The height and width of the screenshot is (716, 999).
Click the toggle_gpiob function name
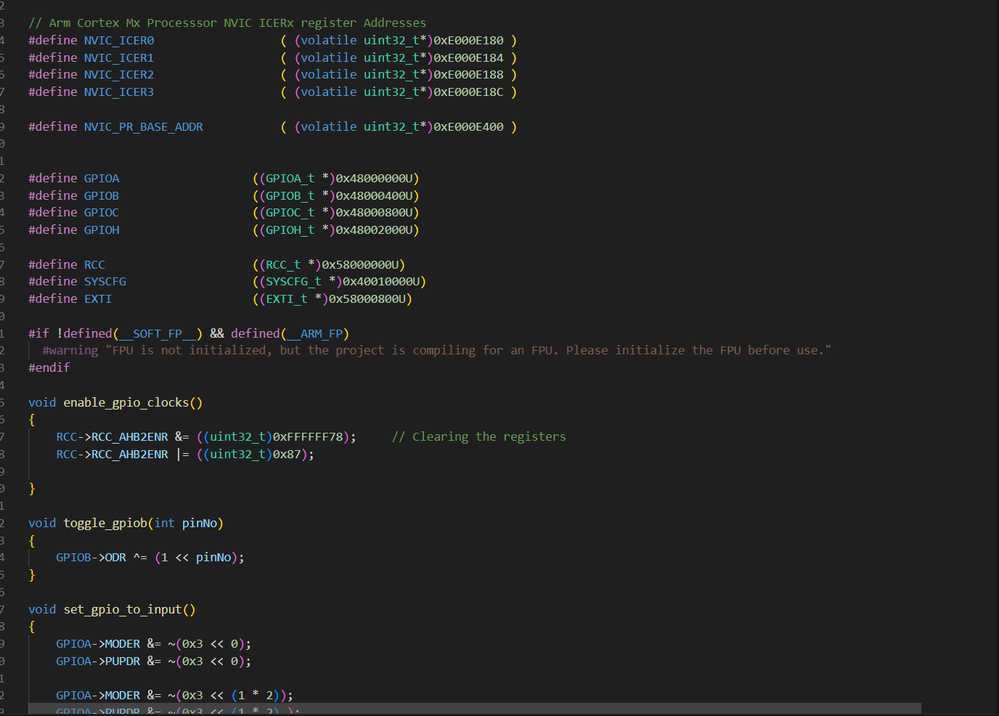pyautogui.click(x=105, y=523)
